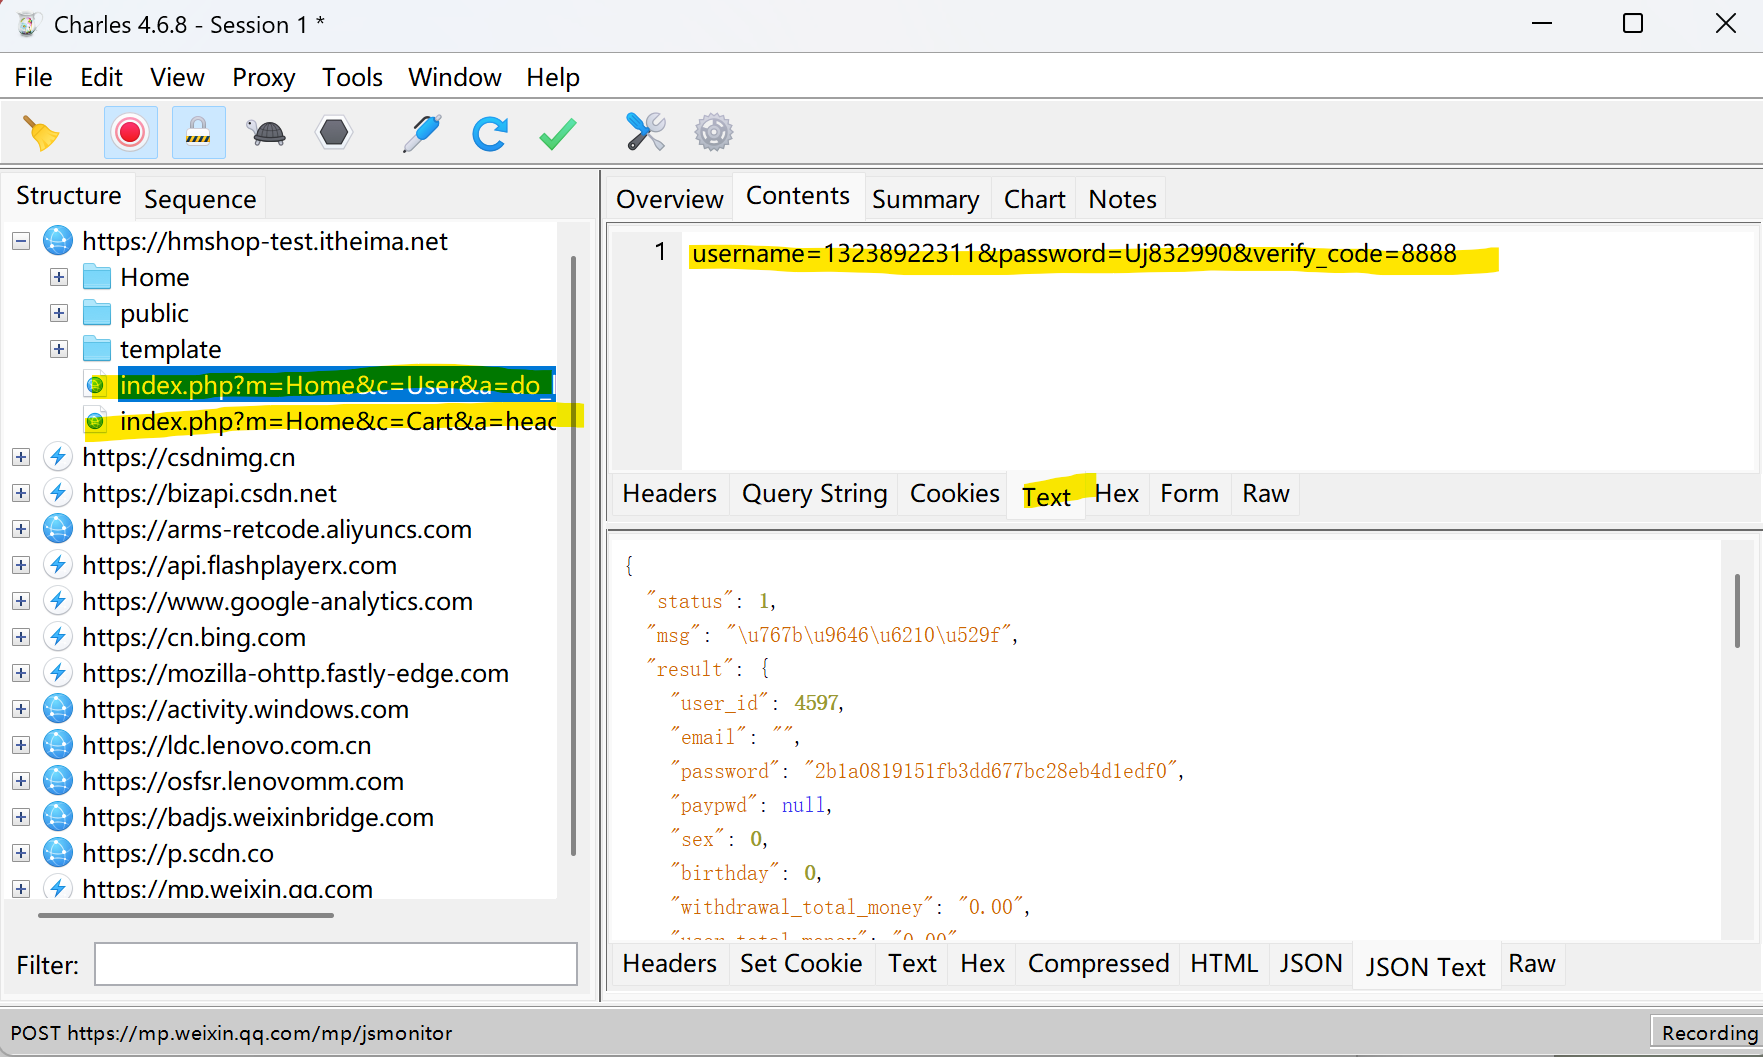Switch to the Contents tab
1763x1057 pixels.
pyautogui.click(x=798, y=196)
